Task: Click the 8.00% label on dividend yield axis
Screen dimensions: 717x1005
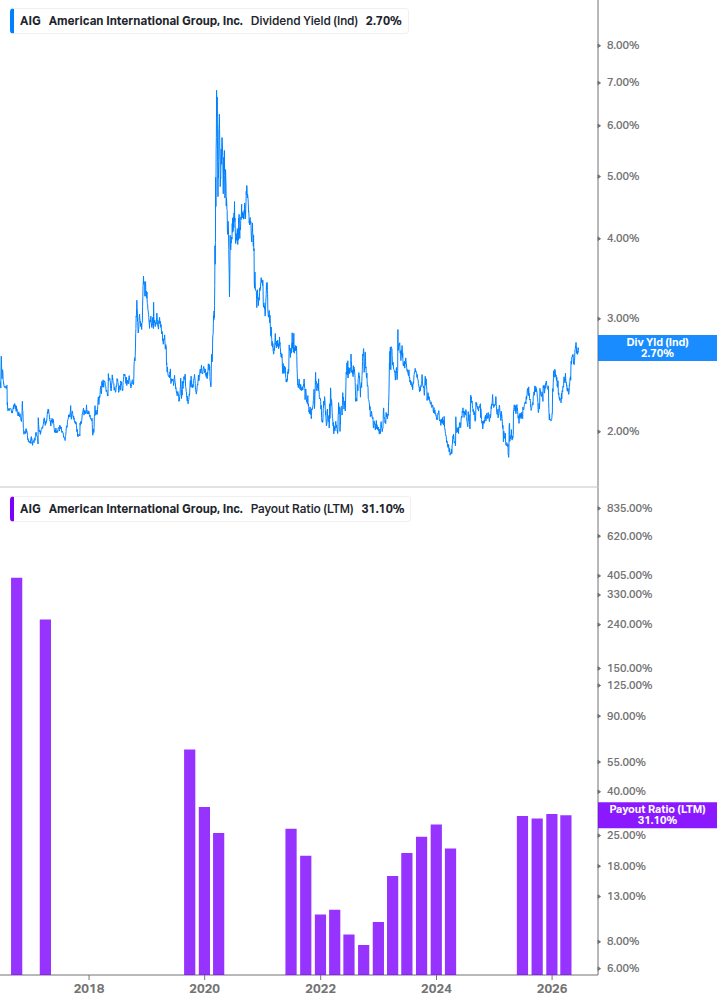Action: (623, 46)
